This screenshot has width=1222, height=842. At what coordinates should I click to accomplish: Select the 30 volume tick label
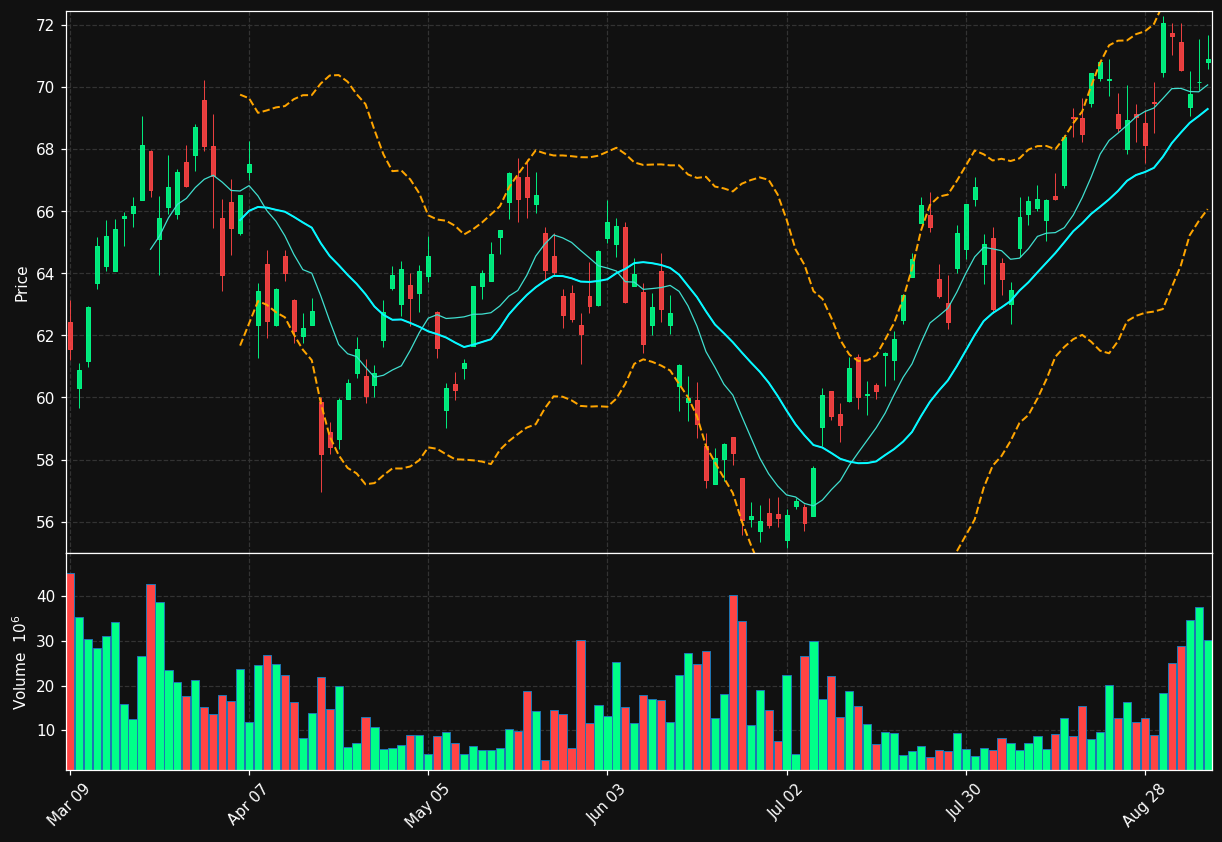pos(47,642)
